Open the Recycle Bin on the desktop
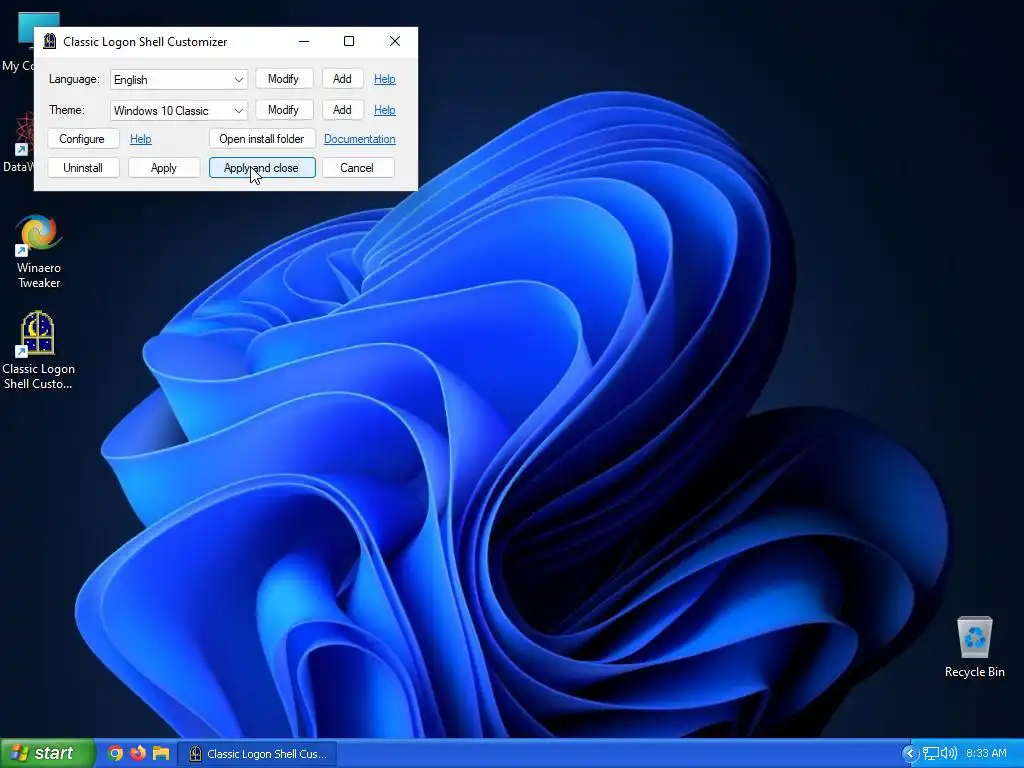 point(974,647)
